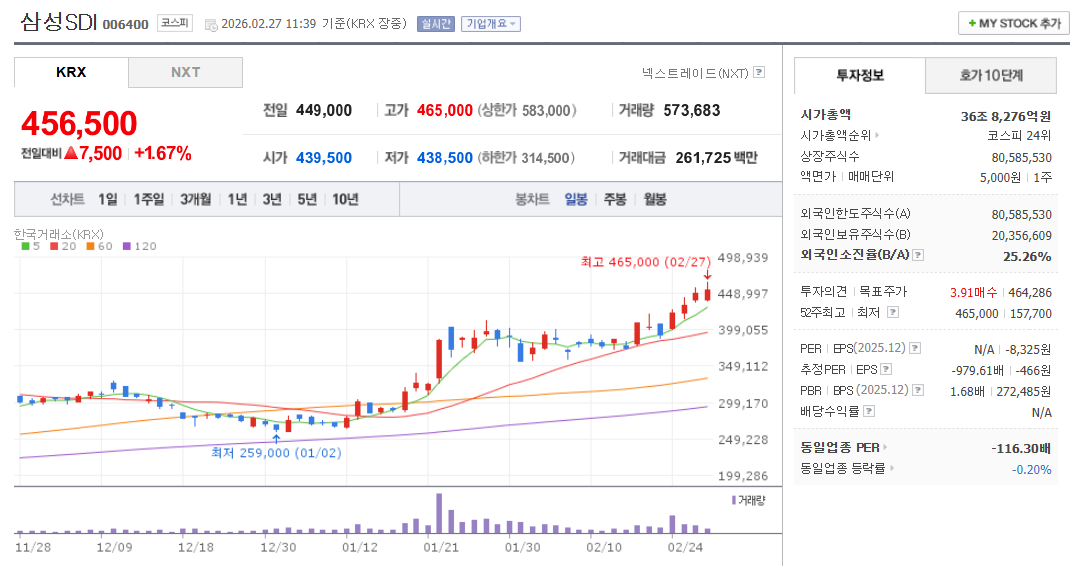Viewport: 1079px width, 566px height.
Task: Click the 동일업종 등락률 link
Action: (843, 468)
